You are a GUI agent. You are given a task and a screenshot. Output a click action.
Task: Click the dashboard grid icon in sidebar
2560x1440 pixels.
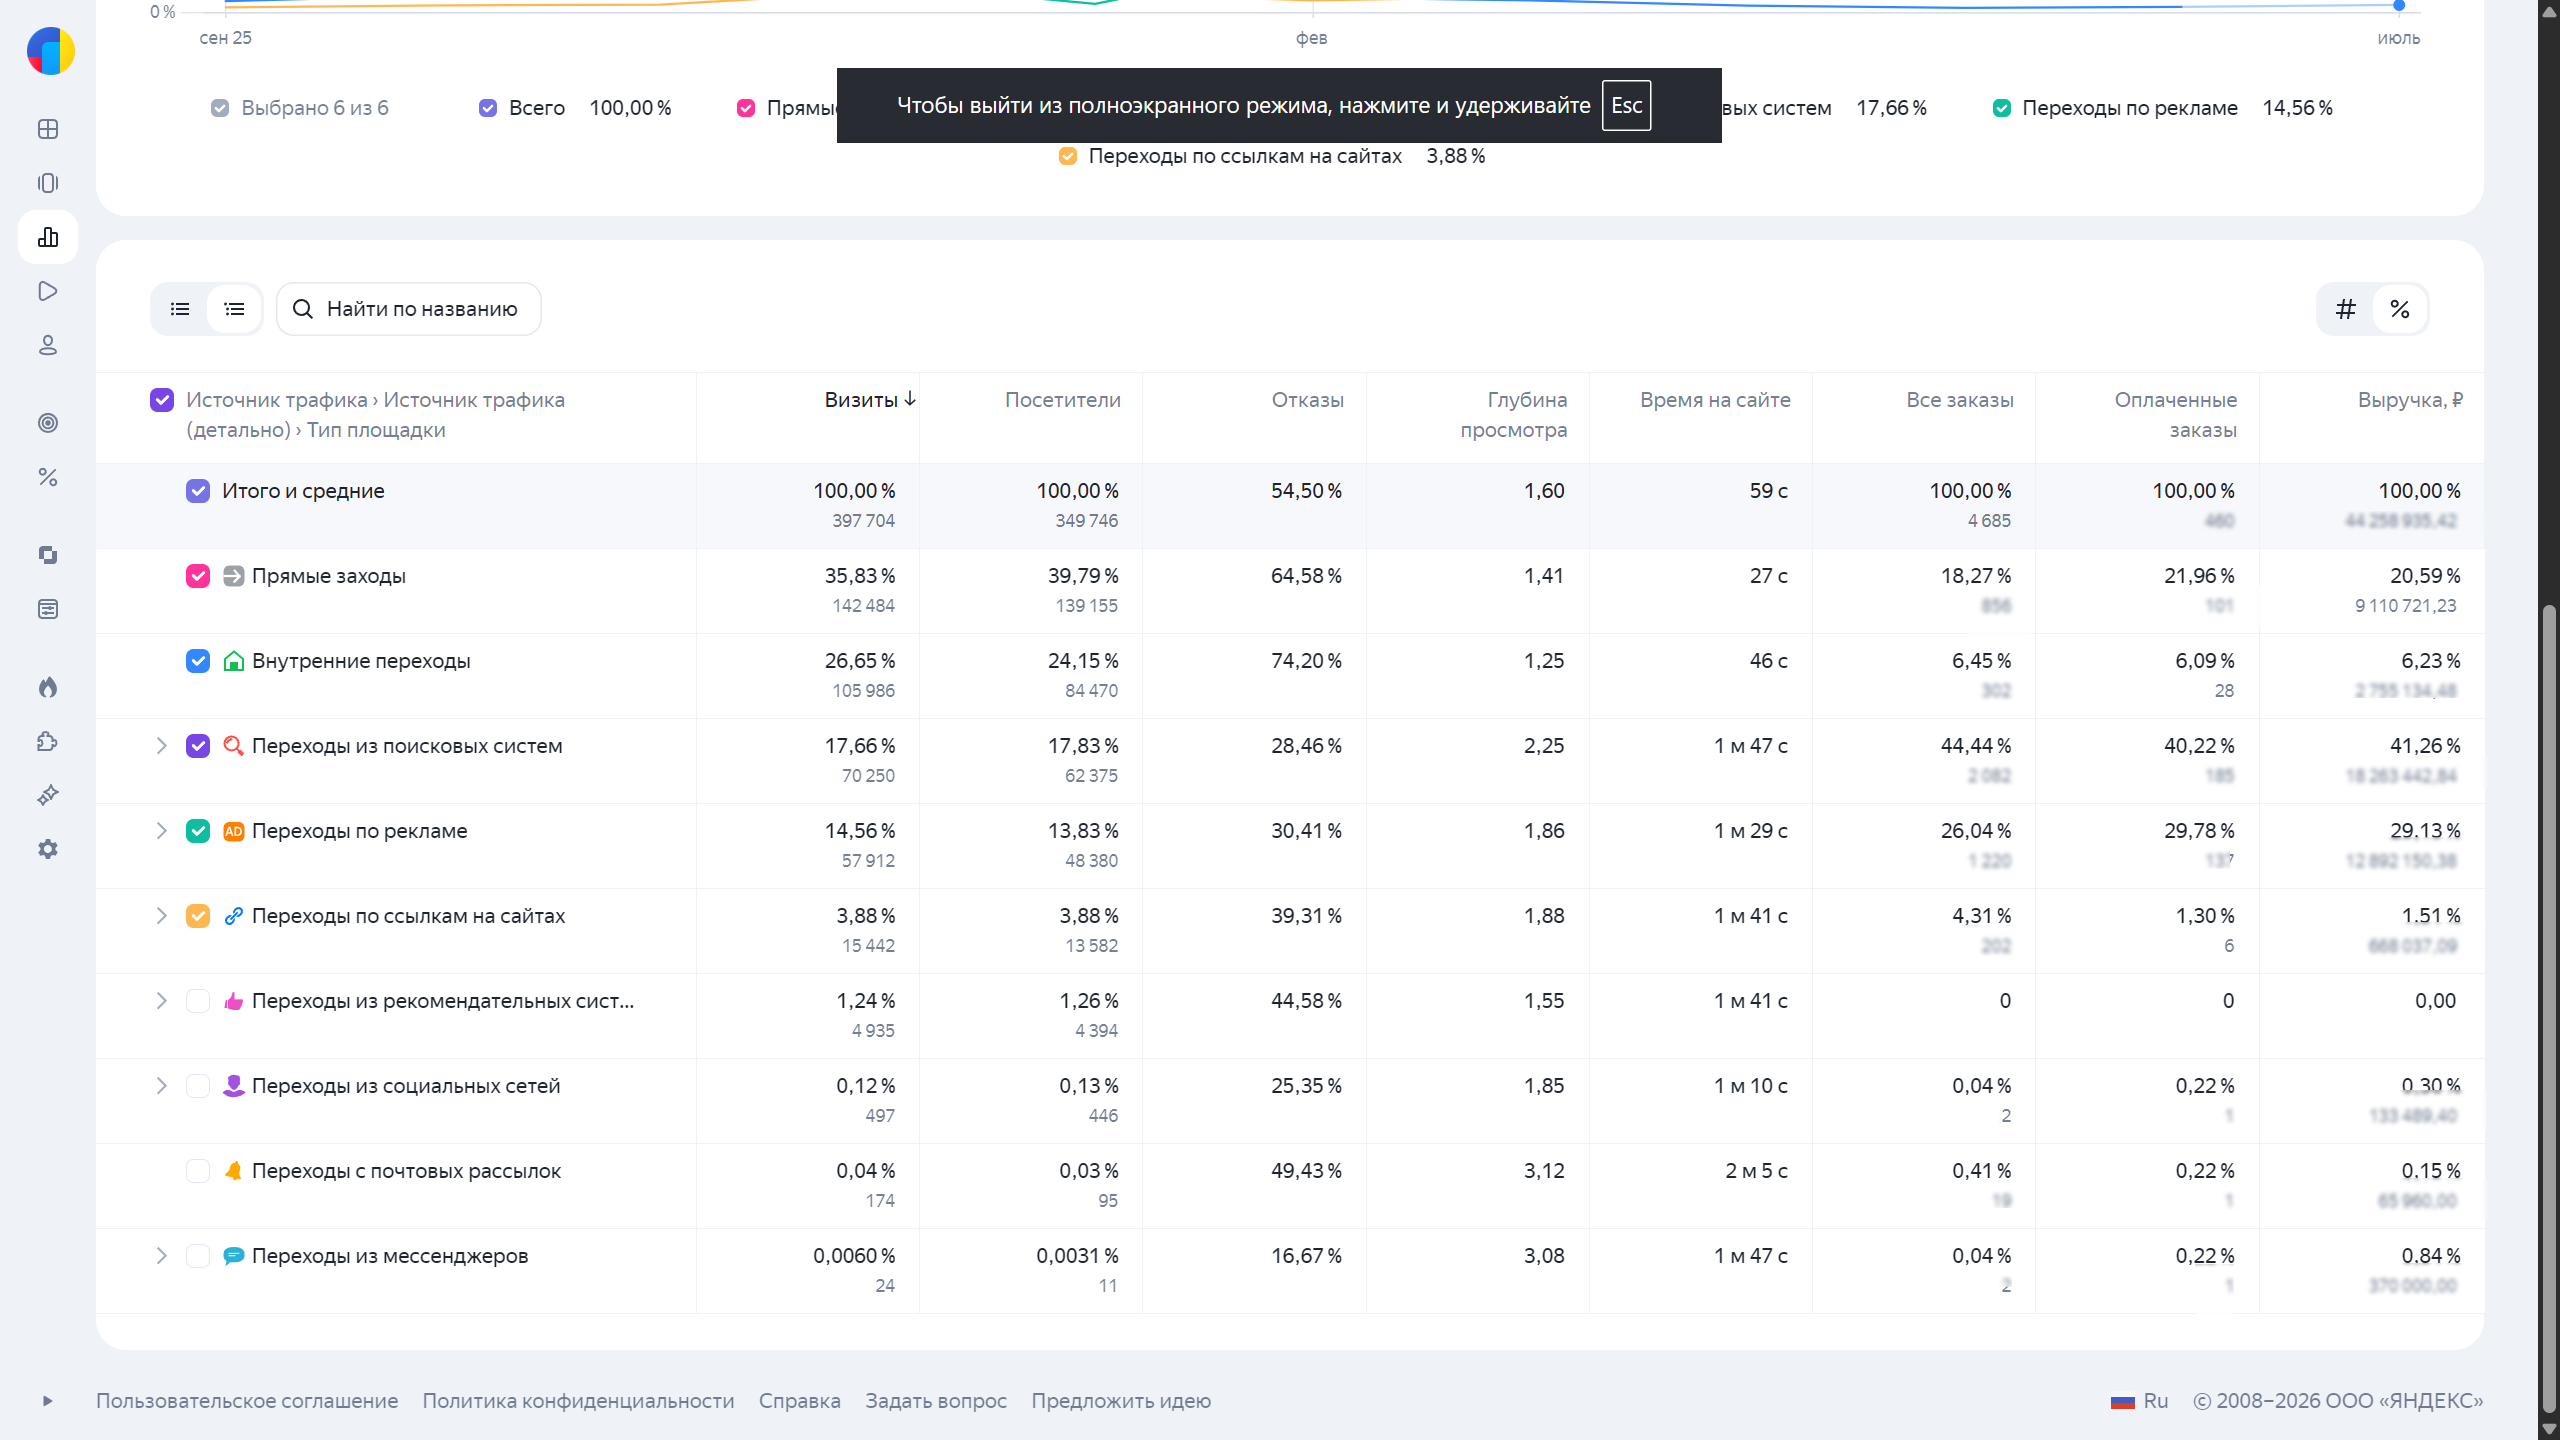click(48, 129)
